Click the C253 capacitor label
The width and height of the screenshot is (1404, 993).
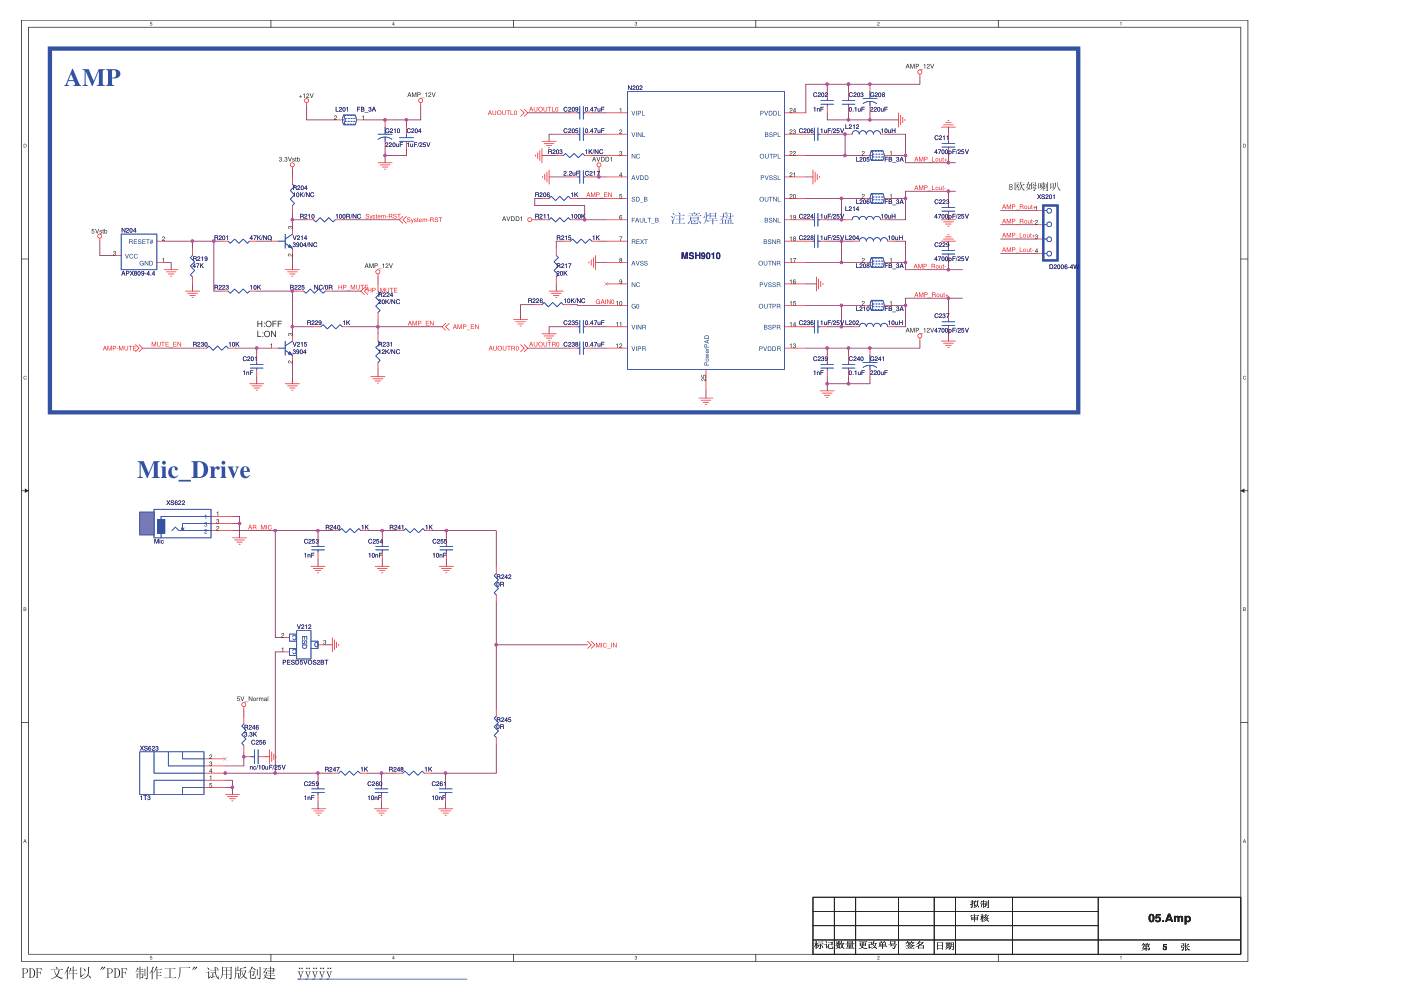pos(311,541)
